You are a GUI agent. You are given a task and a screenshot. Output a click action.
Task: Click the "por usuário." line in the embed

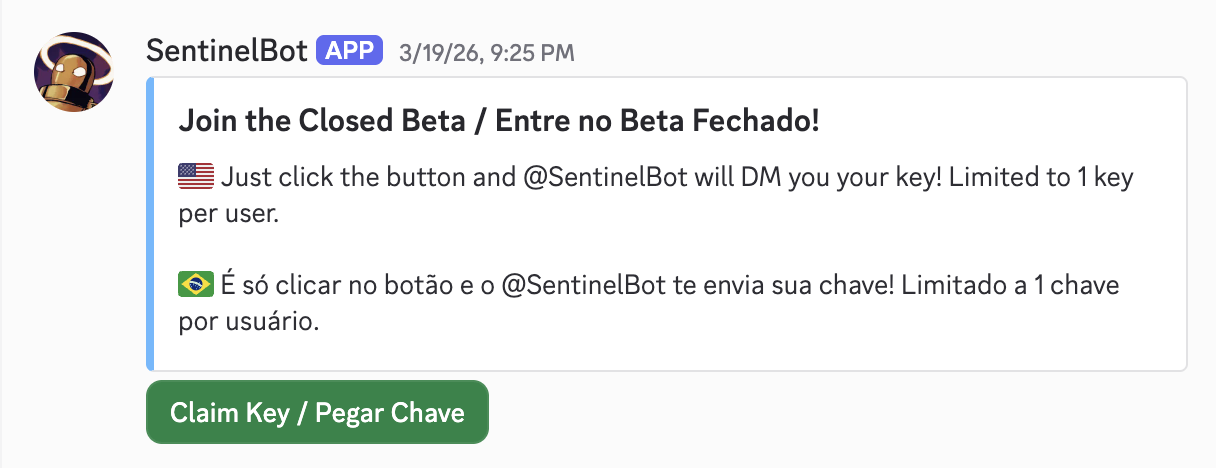click(248, 322)
